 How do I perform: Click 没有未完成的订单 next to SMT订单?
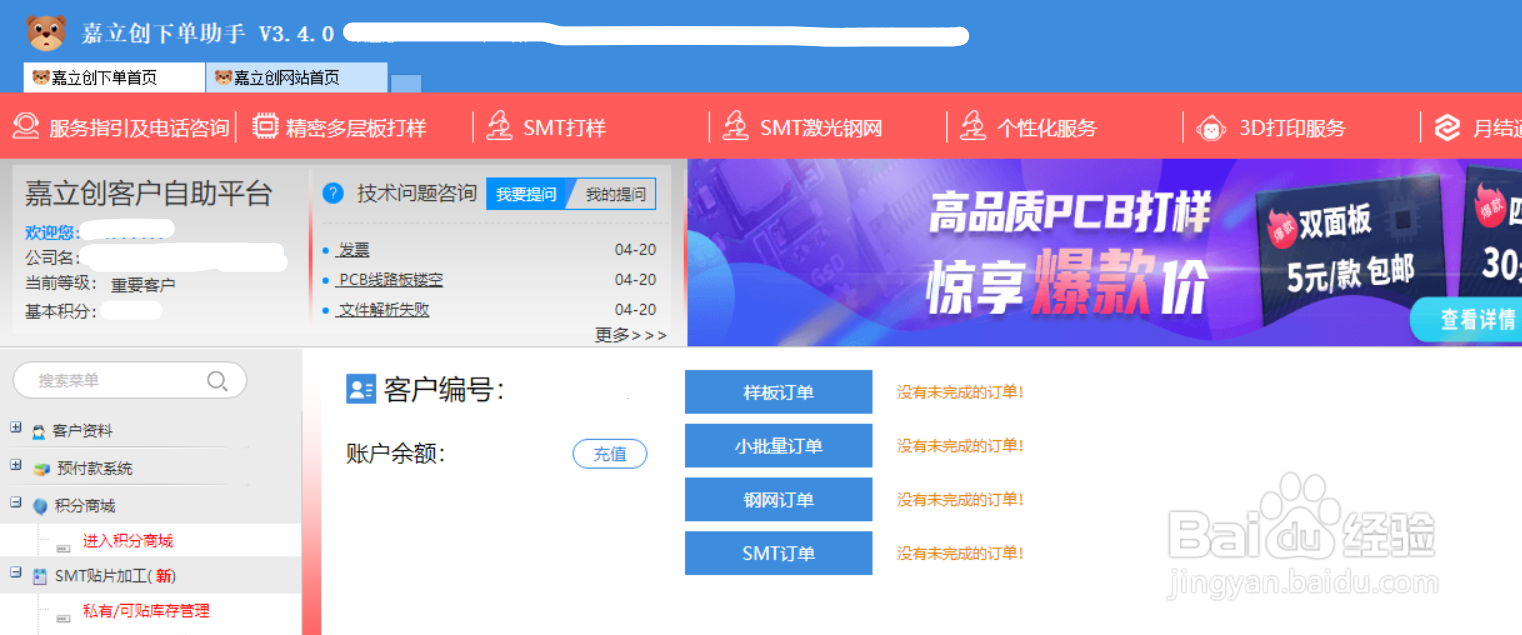pyautogui.click(x=960, y=553)
